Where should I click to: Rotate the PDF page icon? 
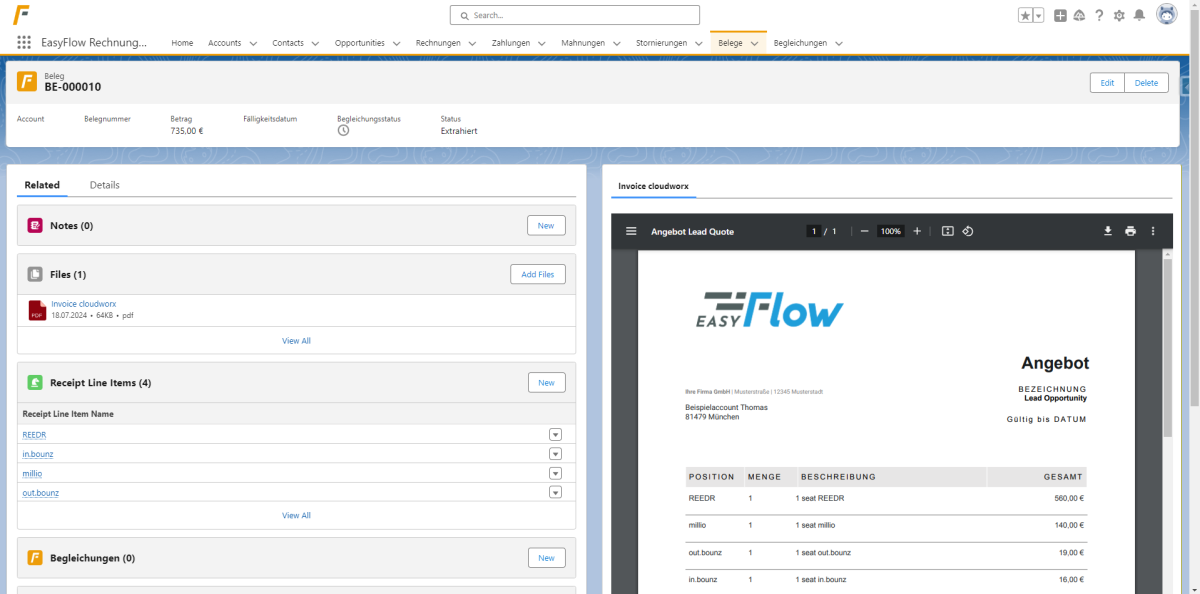tap(968, 231)
